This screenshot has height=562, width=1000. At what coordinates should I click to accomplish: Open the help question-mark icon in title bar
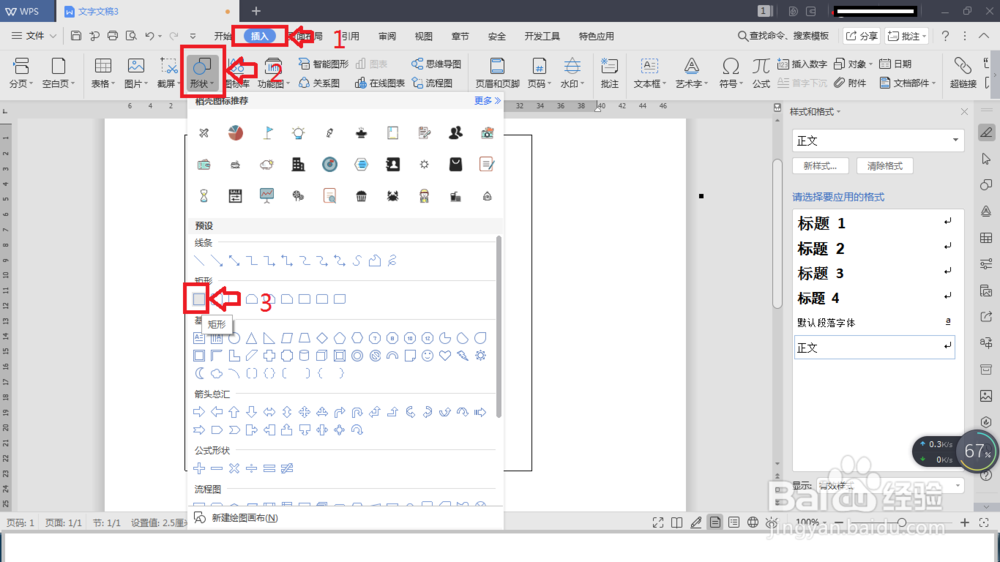point(945,36)
